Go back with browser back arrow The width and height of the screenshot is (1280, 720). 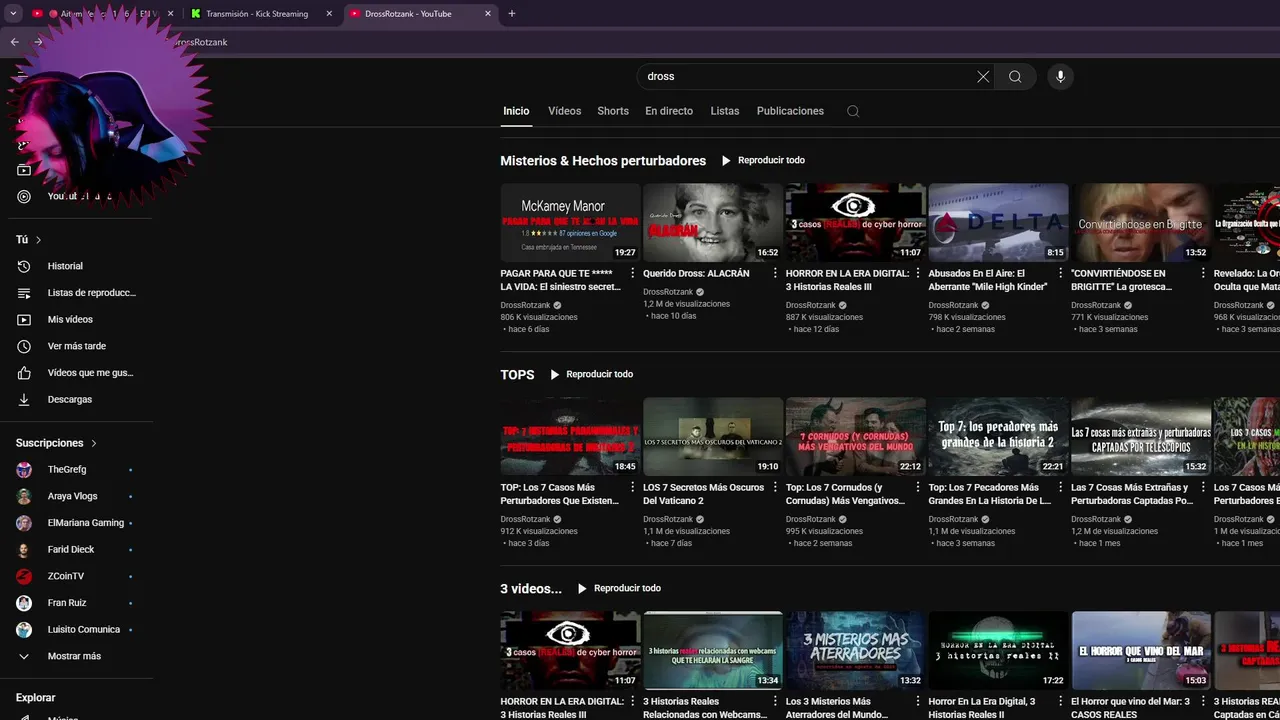coord(14,42)
